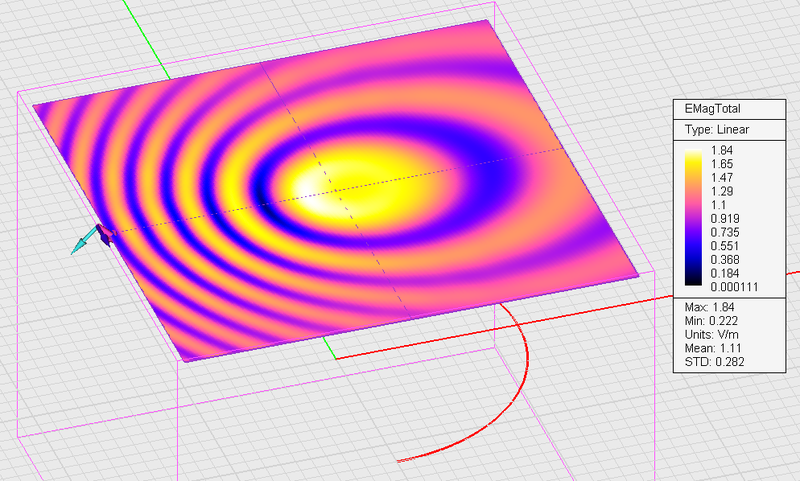Select the 1.65 color scale label

(721, 164)
